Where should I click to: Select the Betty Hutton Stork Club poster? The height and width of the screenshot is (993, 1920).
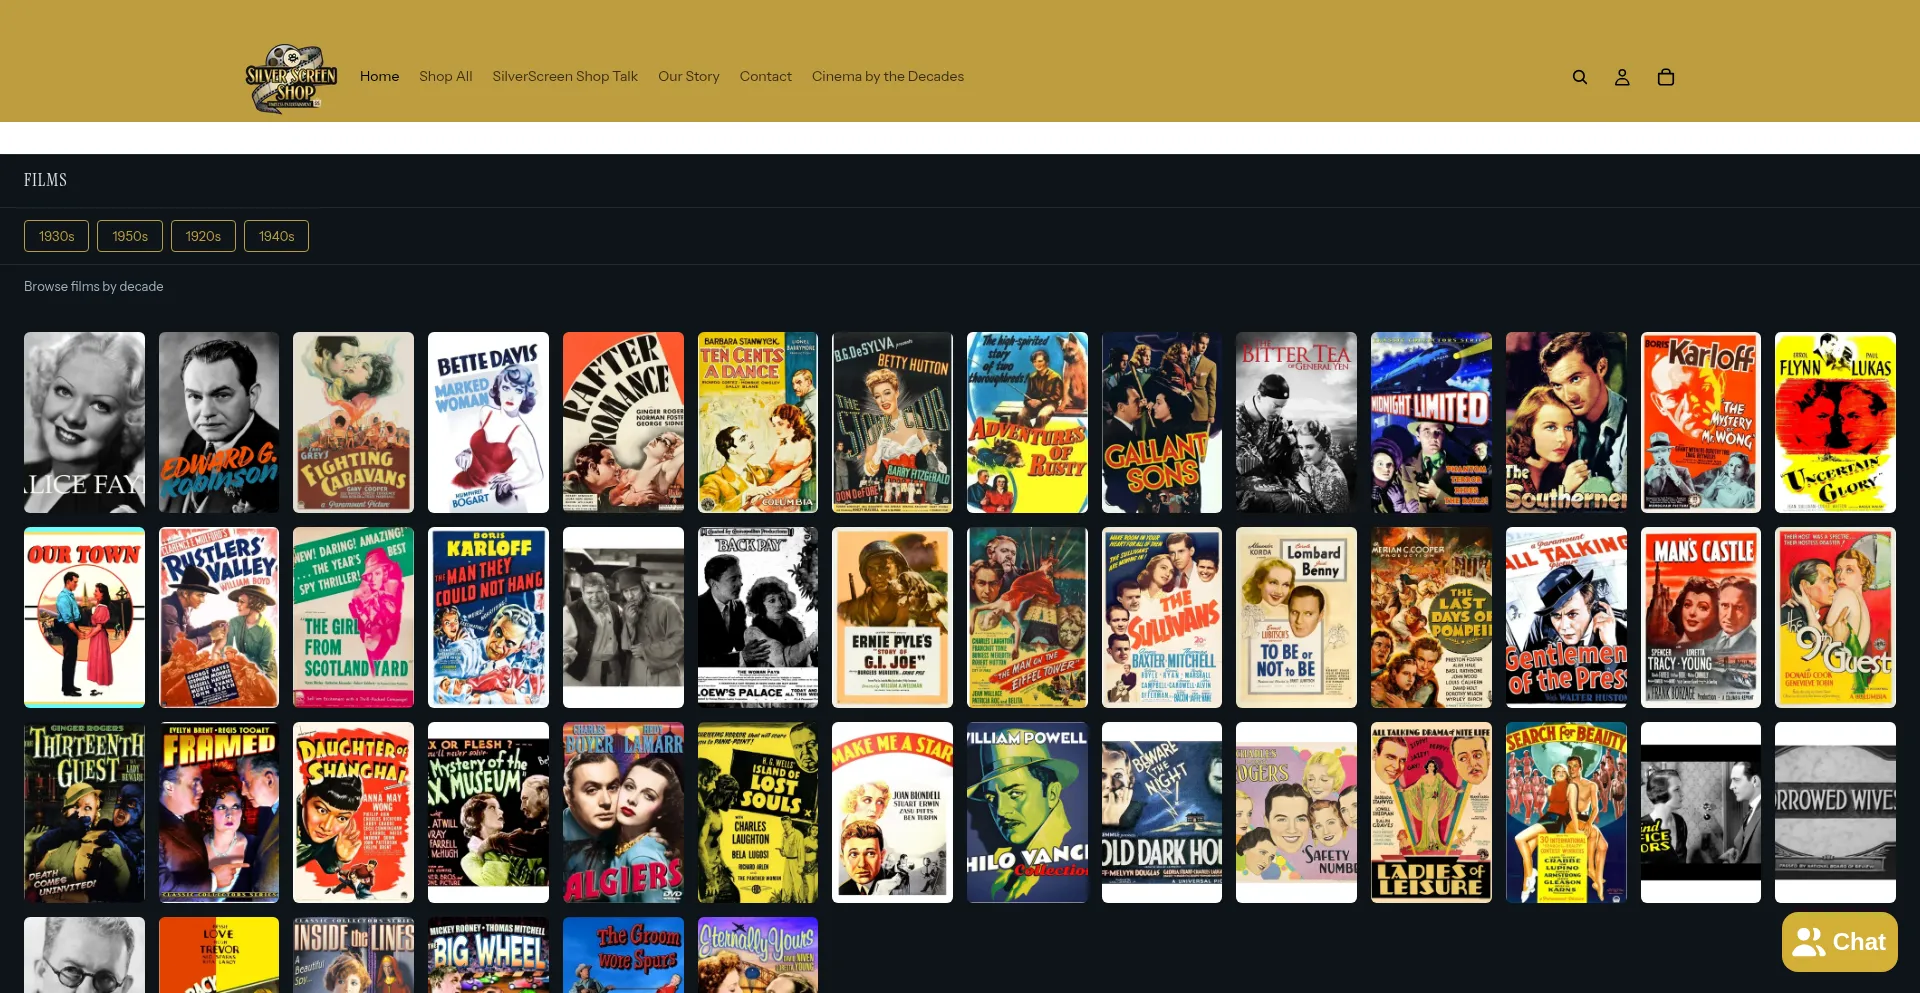click(x=892, y=422)
